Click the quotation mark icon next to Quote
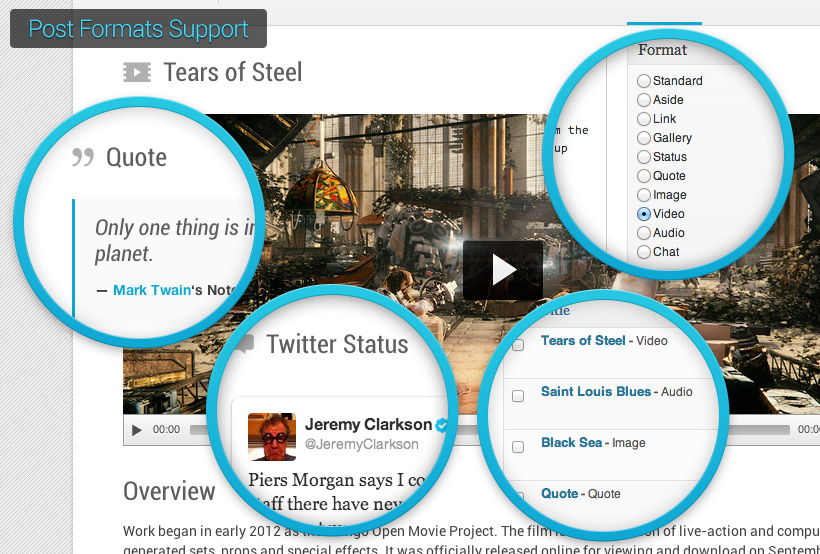820x554 pixels. [x=83, y=158]
